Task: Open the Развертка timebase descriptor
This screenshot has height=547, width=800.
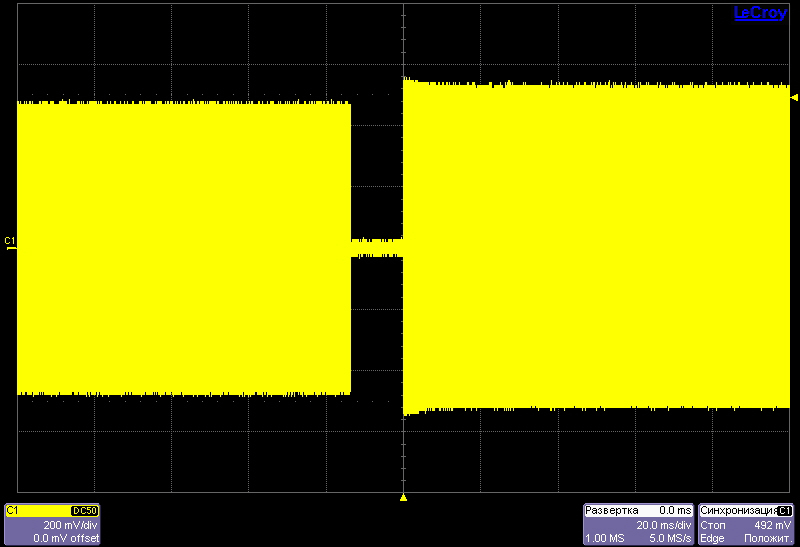Action: tap(612, 511)
